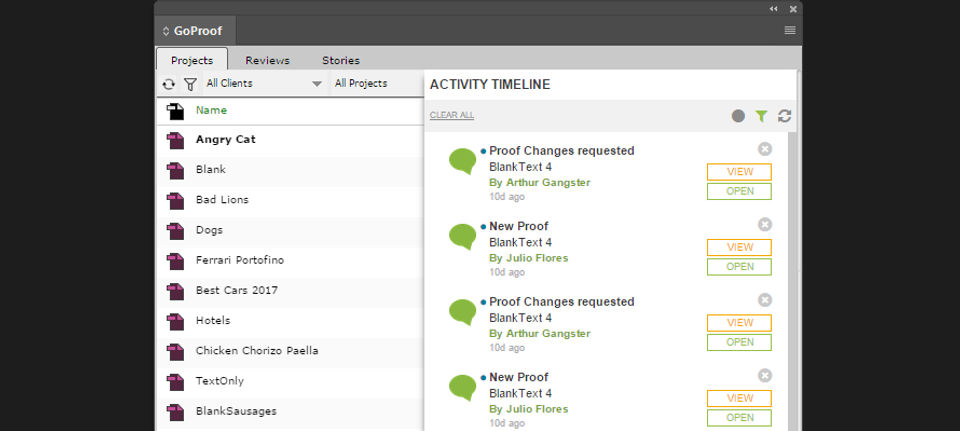Image resolution: width=960 pixels, height=431 pixels.
Task: Collapse the panel with the double arrows
Action: (x=773, y=9)
